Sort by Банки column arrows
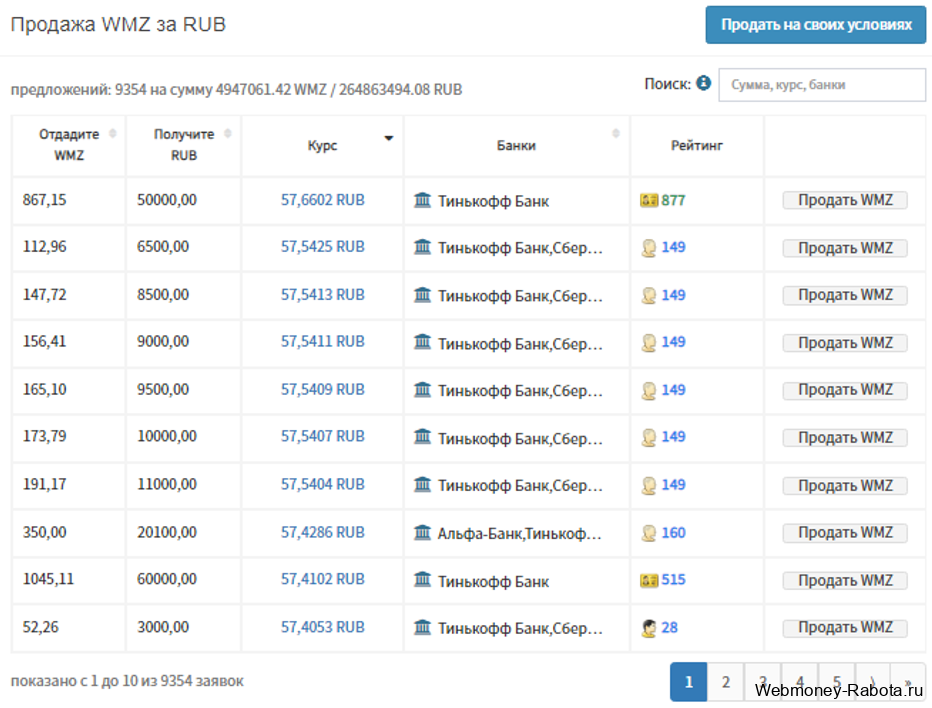Viewport: 932px width, 708px height. (616, 133)
